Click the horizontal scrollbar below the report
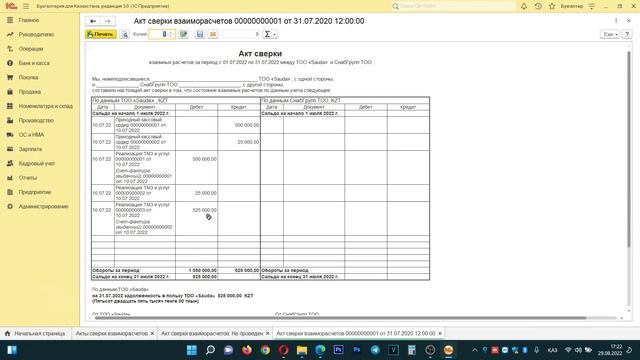This screenshot has height=360, width=640. pyautogui.click(x=341, y=318)
